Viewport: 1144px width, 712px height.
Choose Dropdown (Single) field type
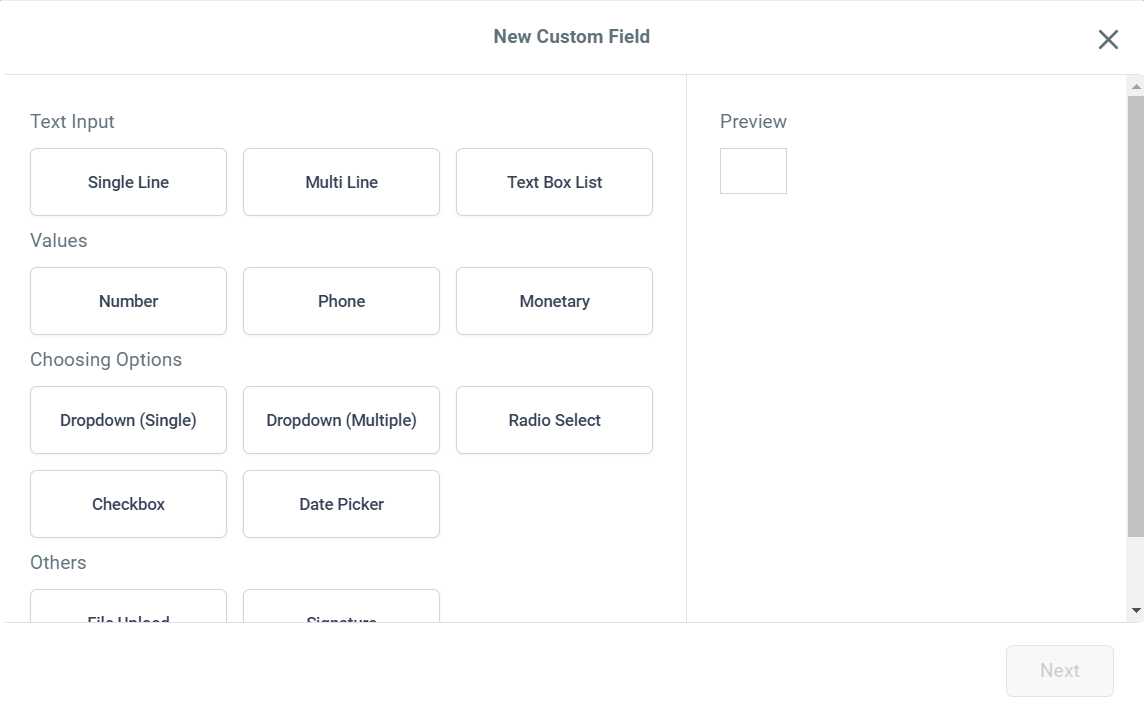128,420
